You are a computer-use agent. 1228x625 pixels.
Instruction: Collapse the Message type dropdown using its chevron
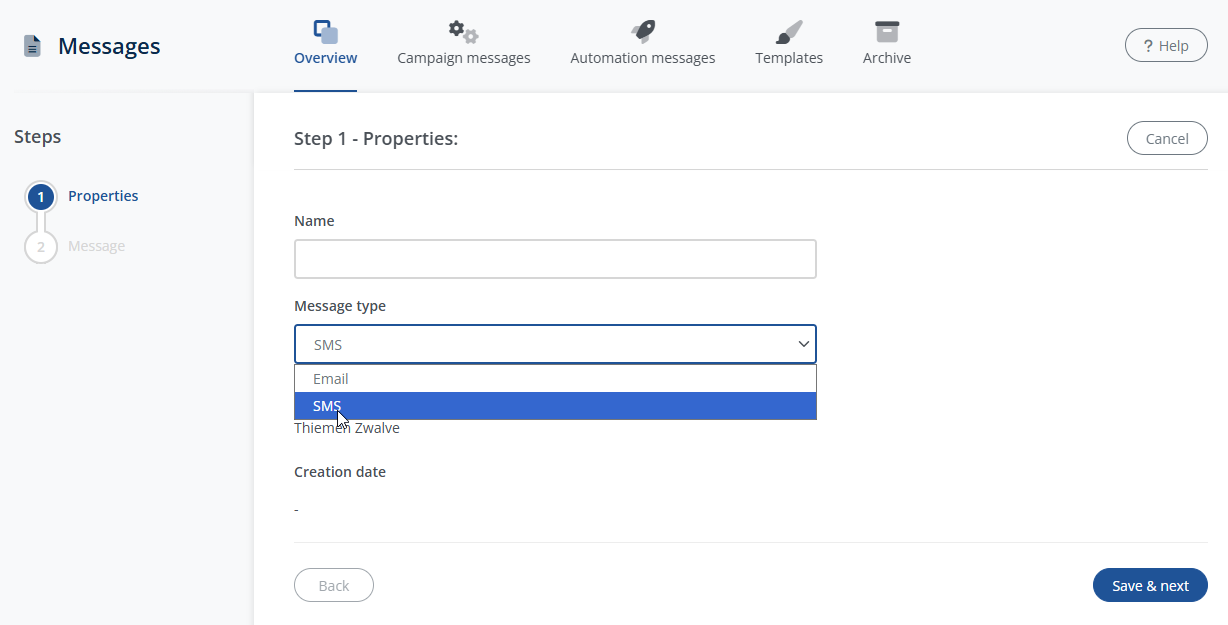pos(803,344)
